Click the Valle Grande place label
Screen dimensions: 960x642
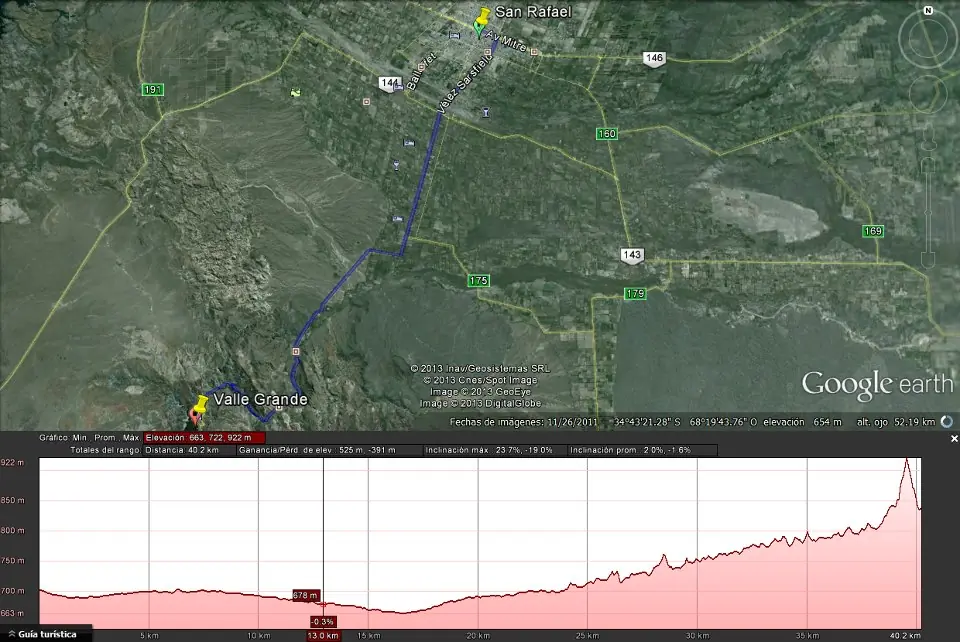[261, 399]
